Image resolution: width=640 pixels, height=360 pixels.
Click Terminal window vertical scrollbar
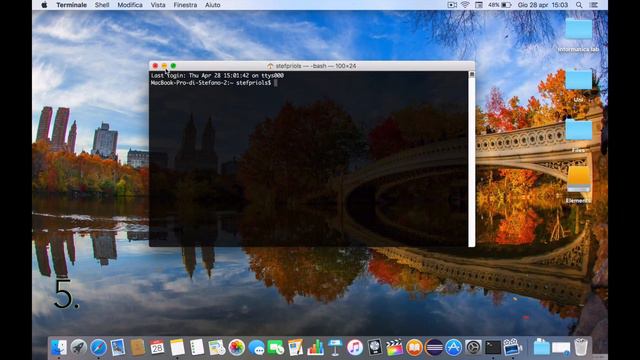point(472,159)
